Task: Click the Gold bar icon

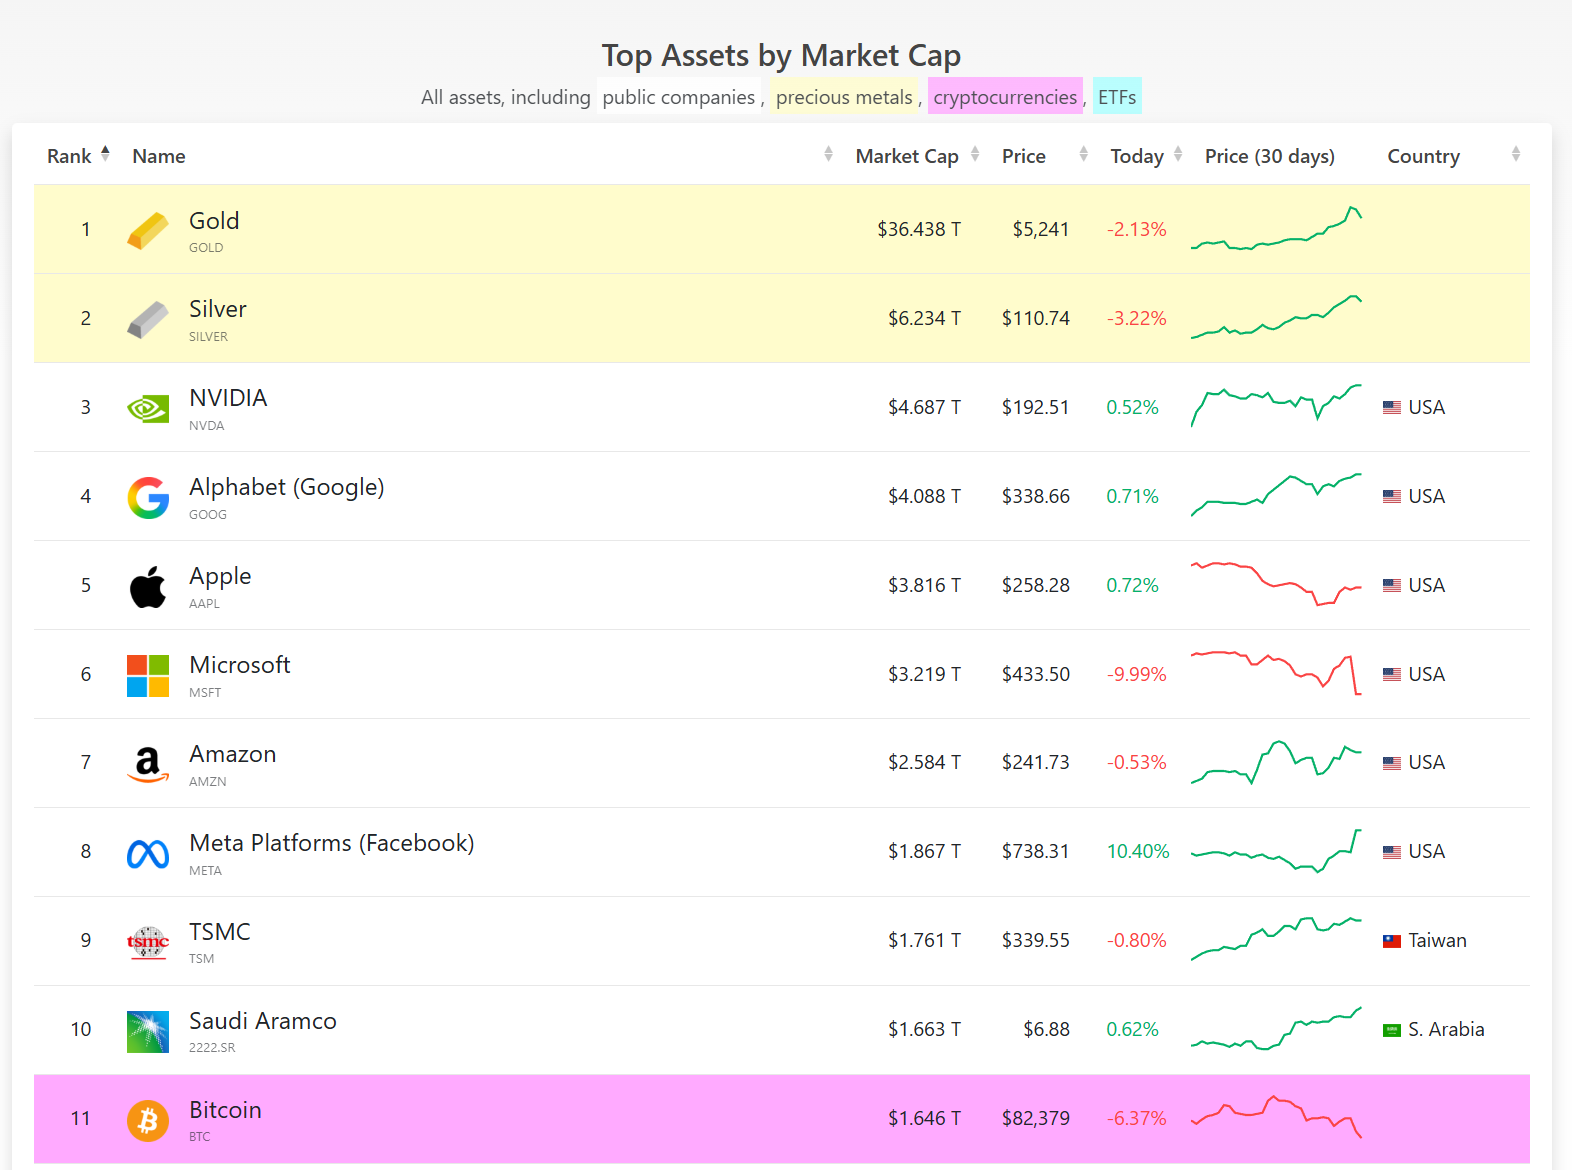Action: [148, 230]
